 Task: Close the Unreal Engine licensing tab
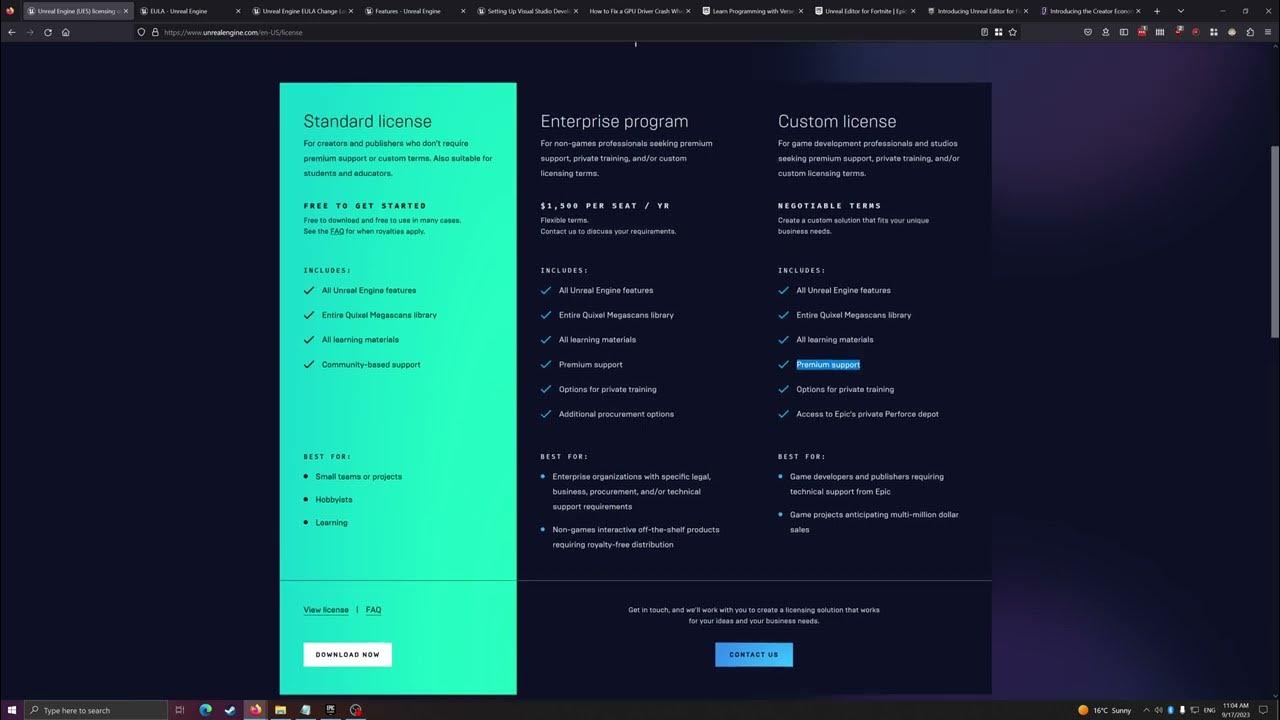126,11
